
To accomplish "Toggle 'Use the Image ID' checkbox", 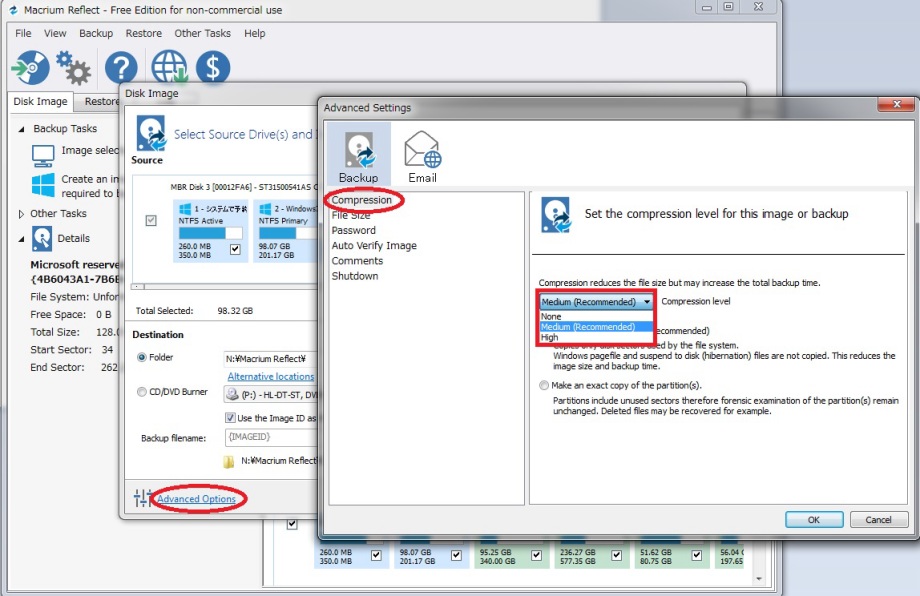I will [230, 418].
